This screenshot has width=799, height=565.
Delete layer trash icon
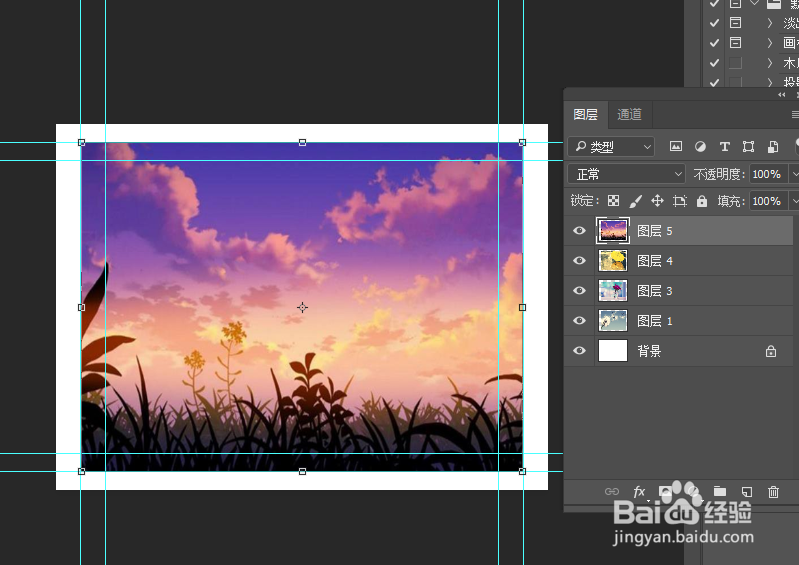pyautogui.click(x=774, y=492)
